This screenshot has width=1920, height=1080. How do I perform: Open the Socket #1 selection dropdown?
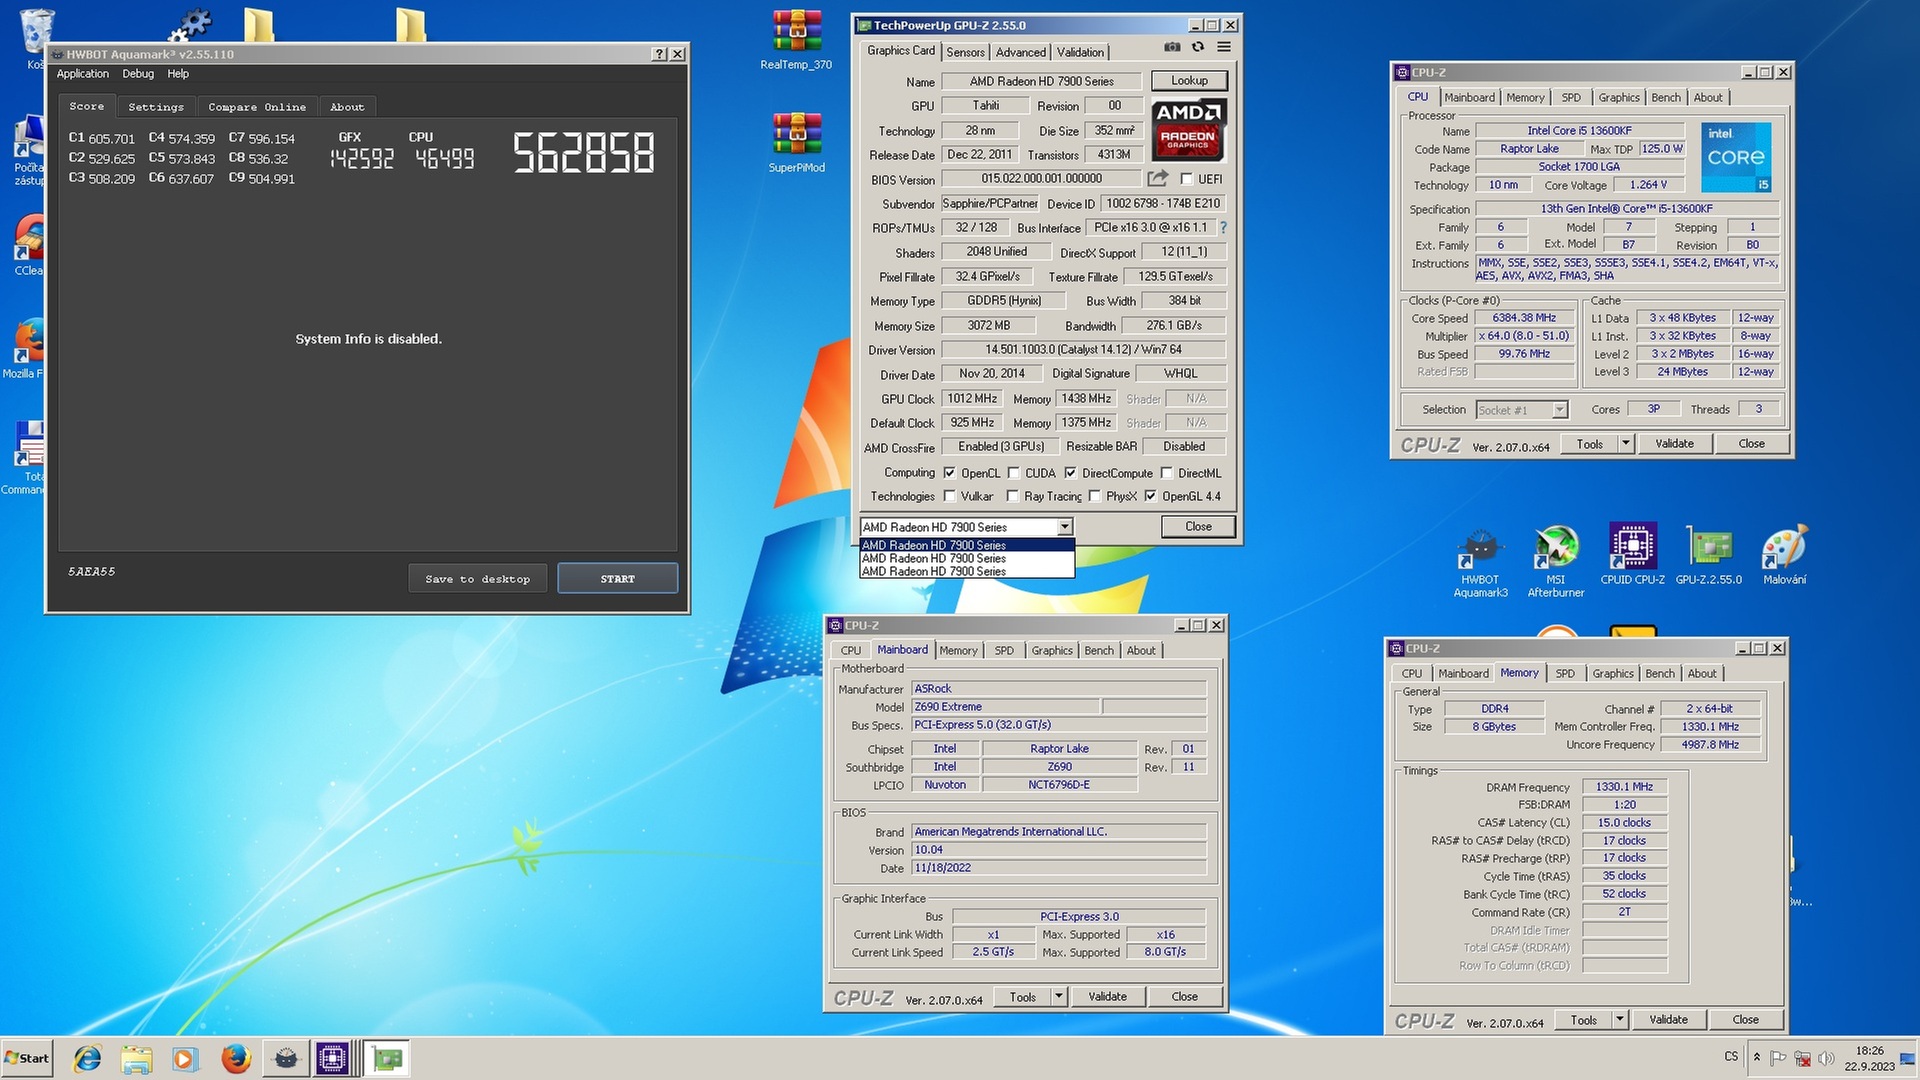pos(1521,410)
